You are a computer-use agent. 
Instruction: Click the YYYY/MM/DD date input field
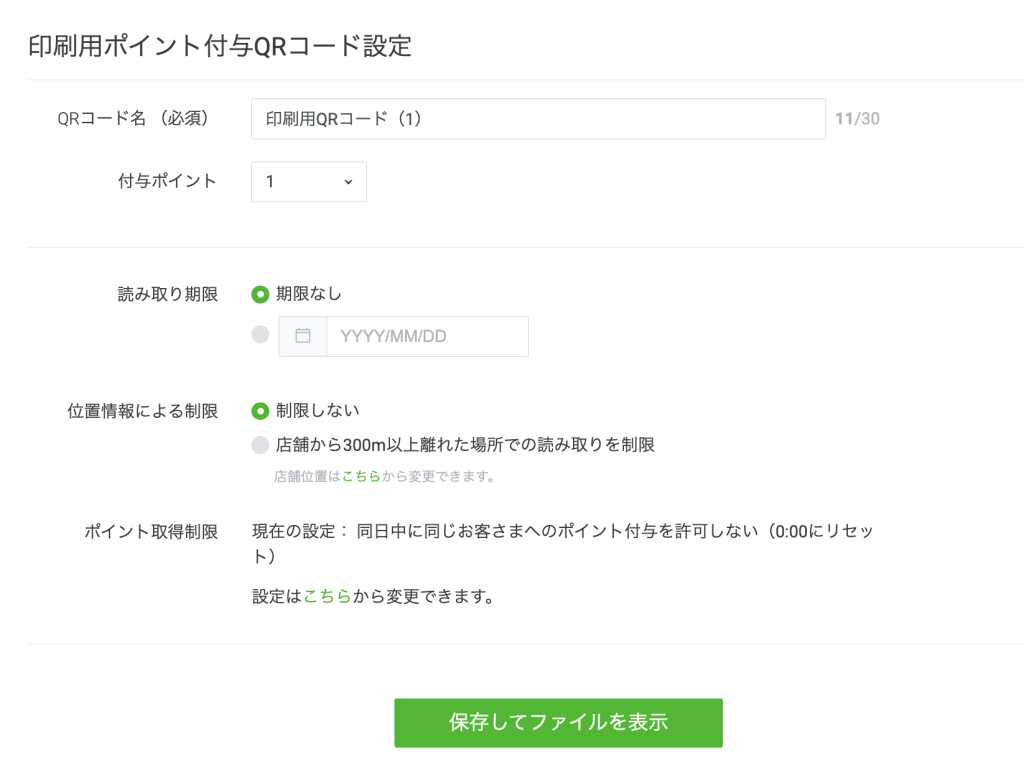pos(427,336)
